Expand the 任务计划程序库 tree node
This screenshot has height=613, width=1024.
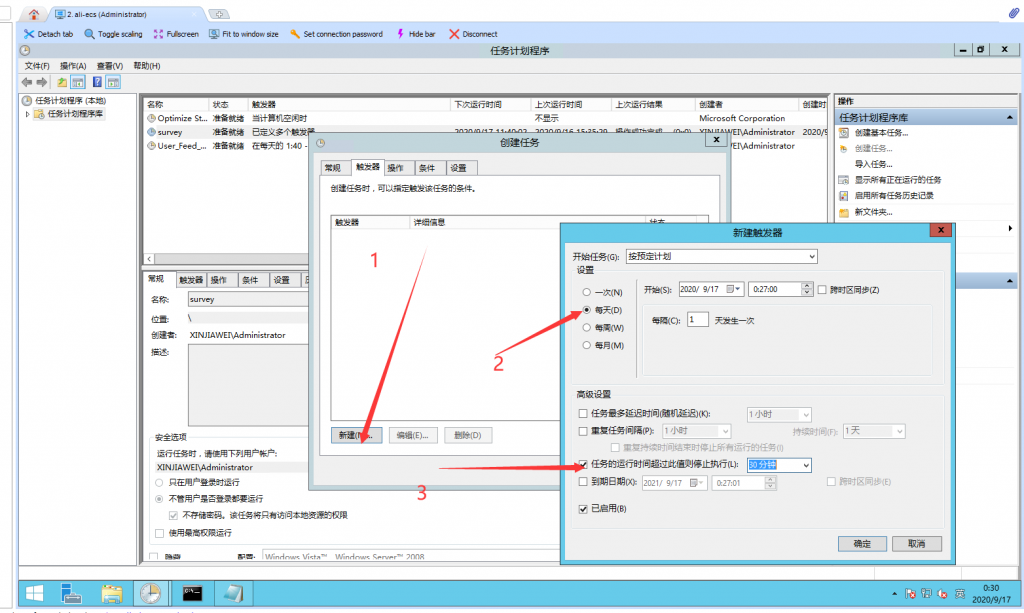pos(28,114)
